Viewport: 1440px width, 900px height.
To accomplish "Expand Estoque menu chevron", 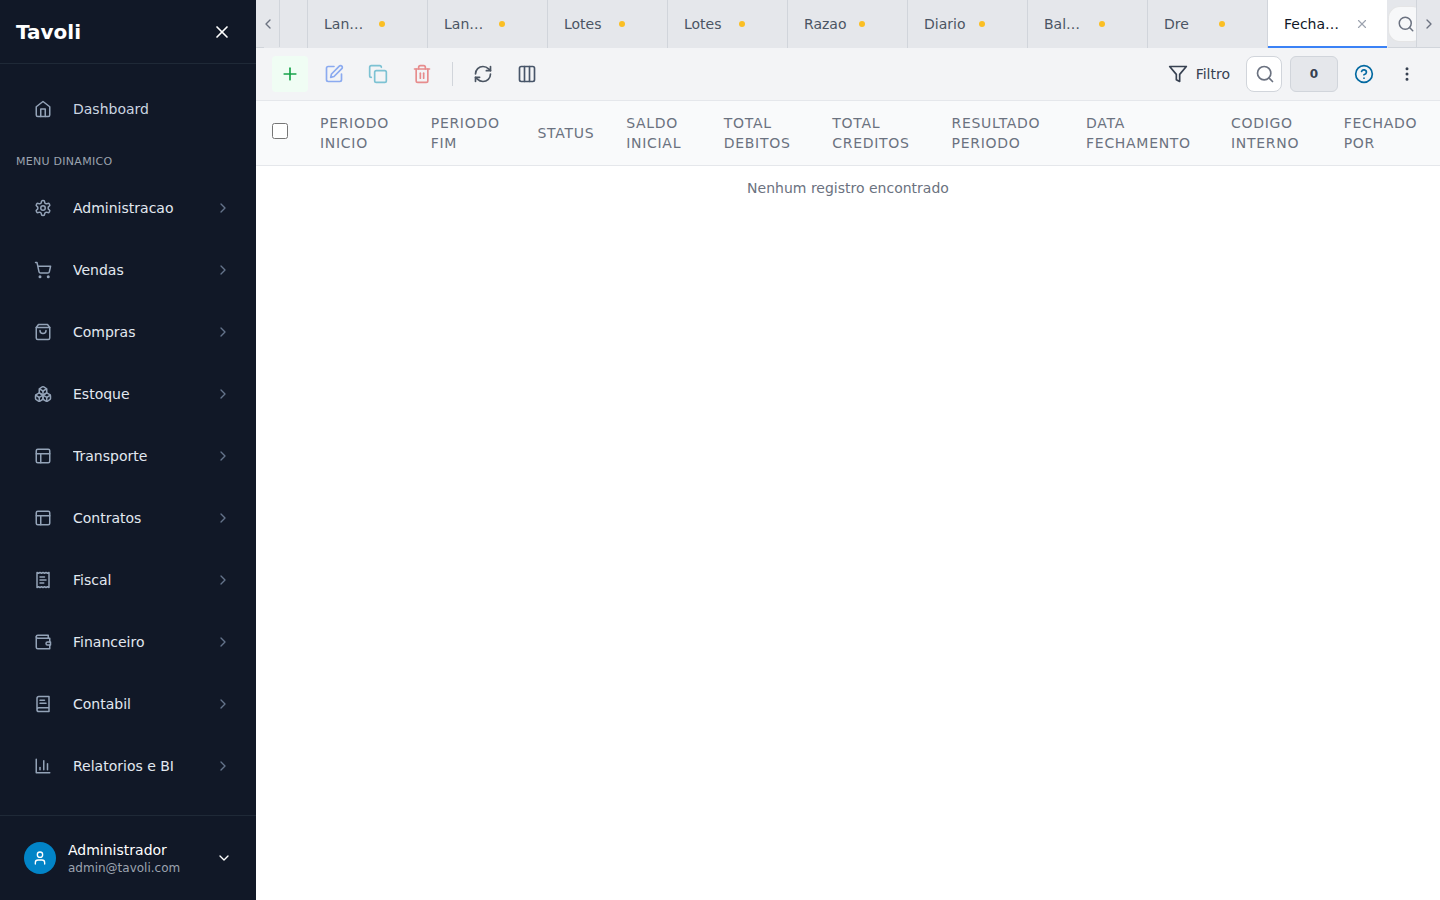I will pos(223,394).
